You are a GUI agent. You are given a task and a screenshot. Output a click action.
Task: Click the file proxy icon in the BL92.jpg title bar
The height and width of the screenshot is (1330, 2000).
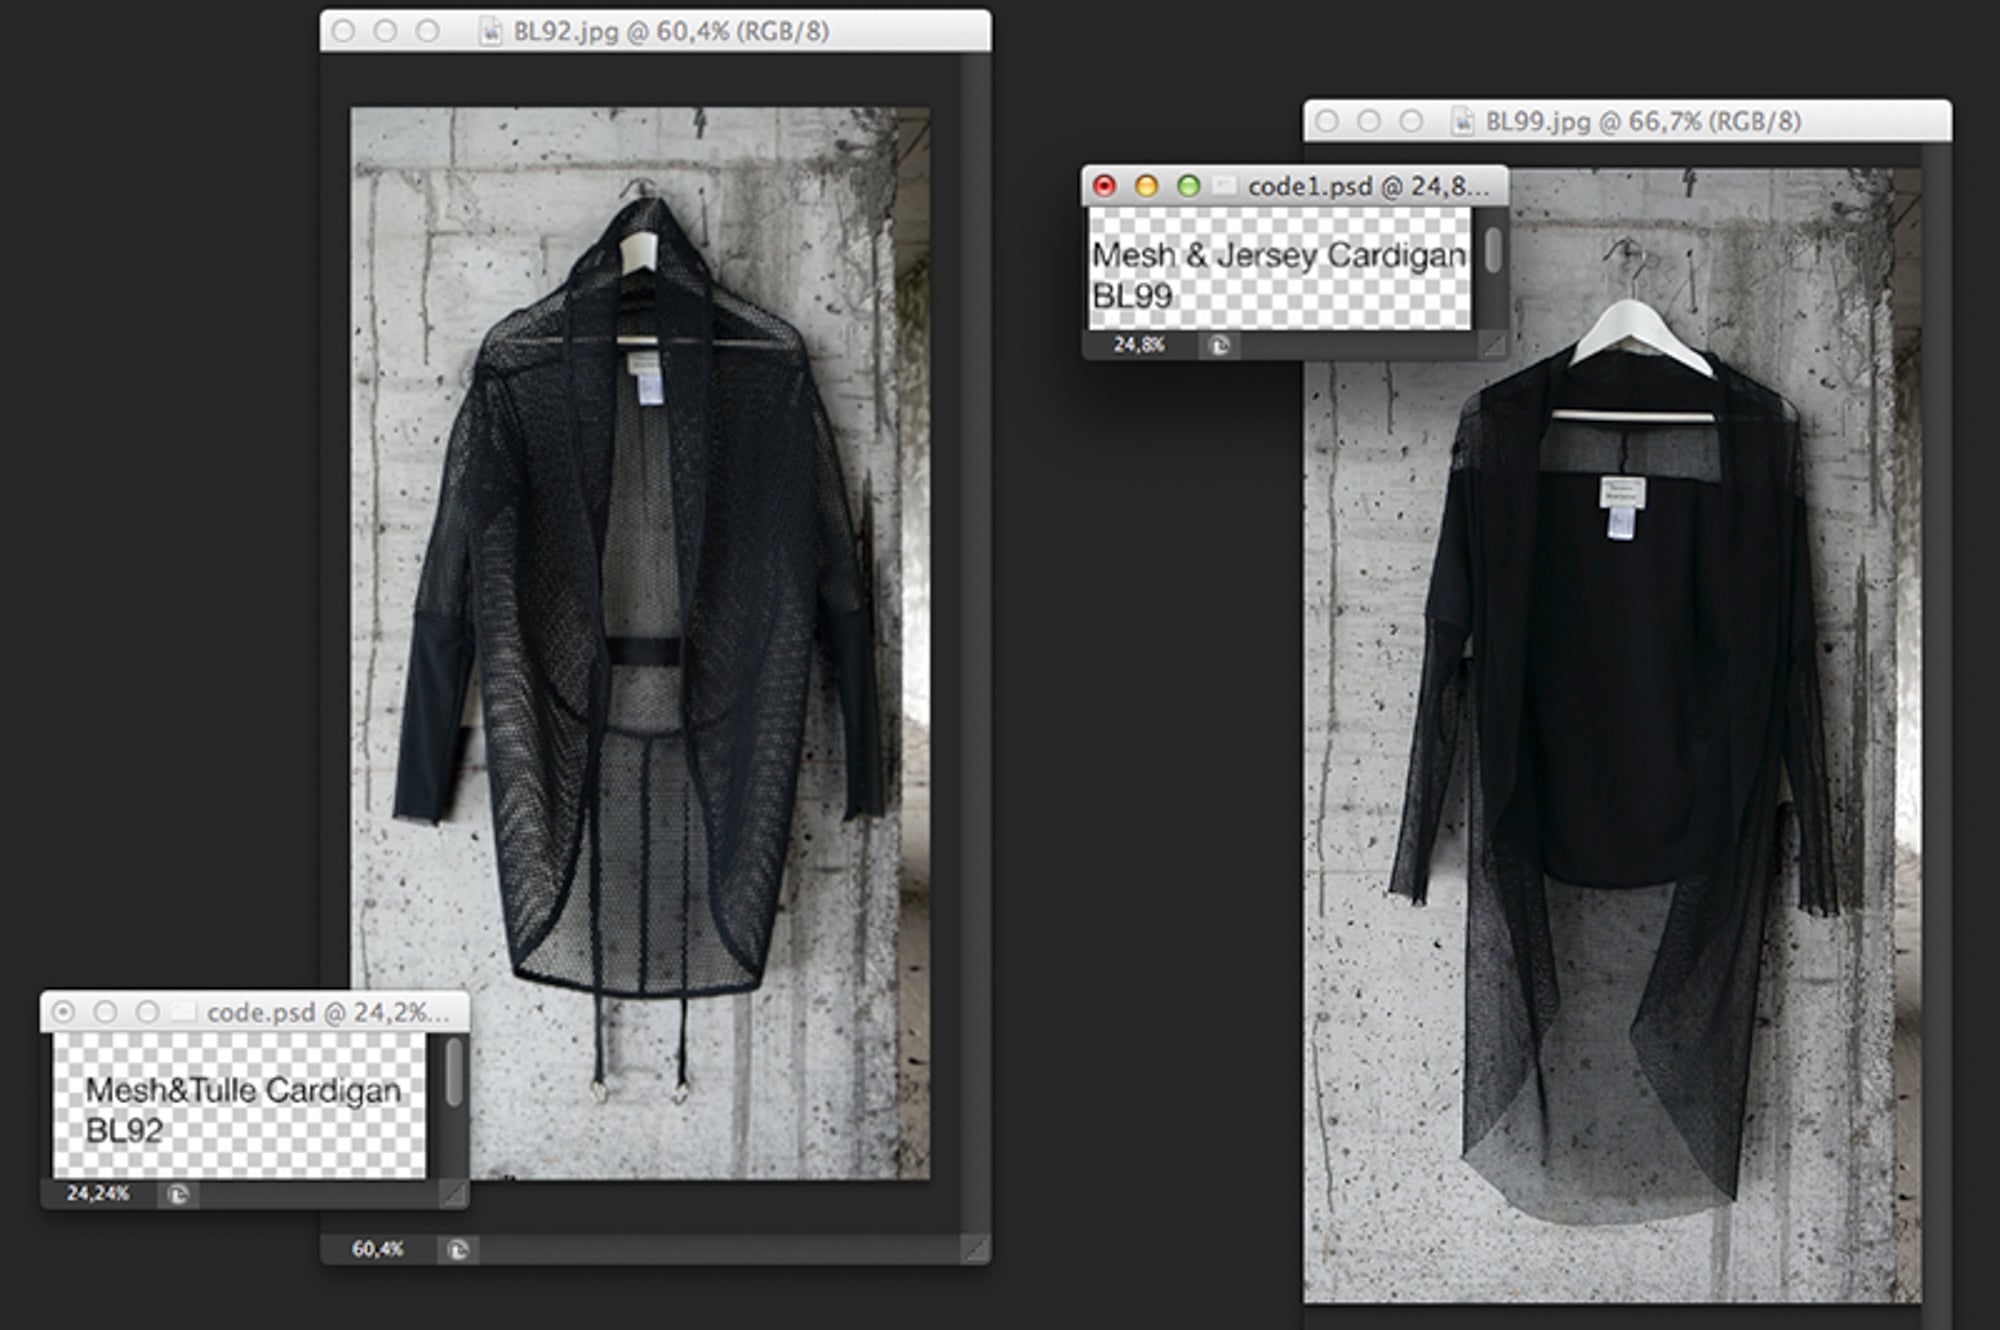click(491, 32)
